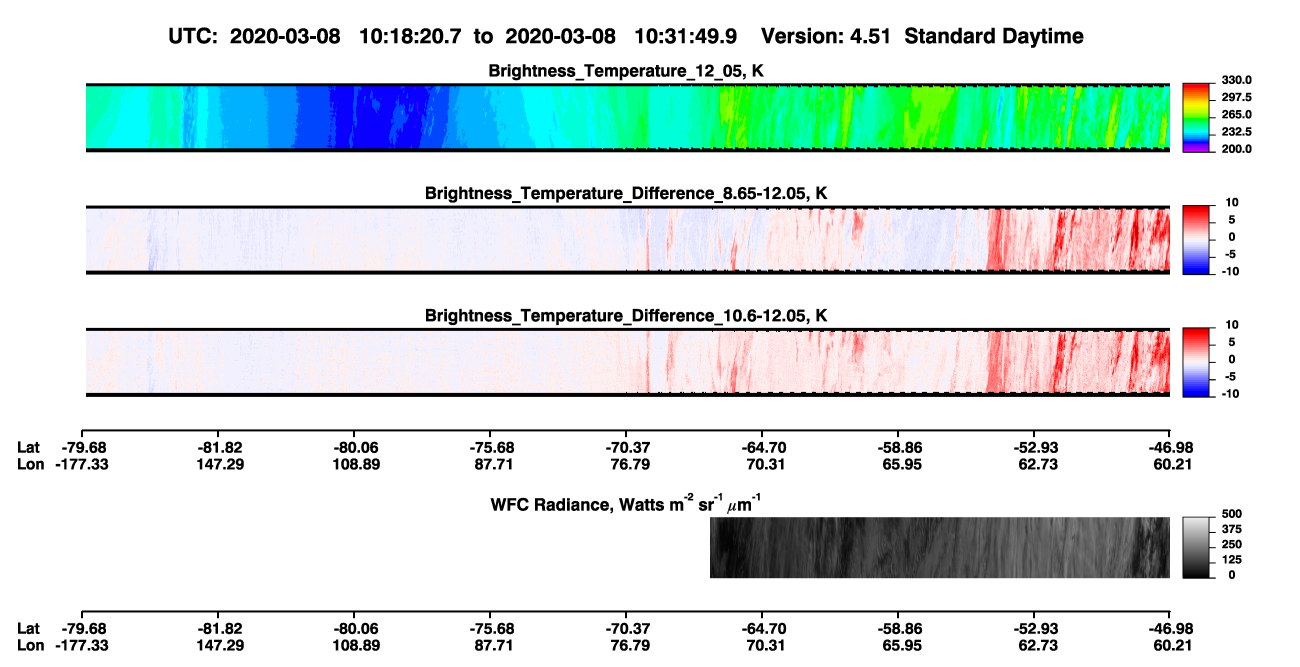
Task: Click the 125 label on WFC colorbar
Action: tap(1231, 560)
